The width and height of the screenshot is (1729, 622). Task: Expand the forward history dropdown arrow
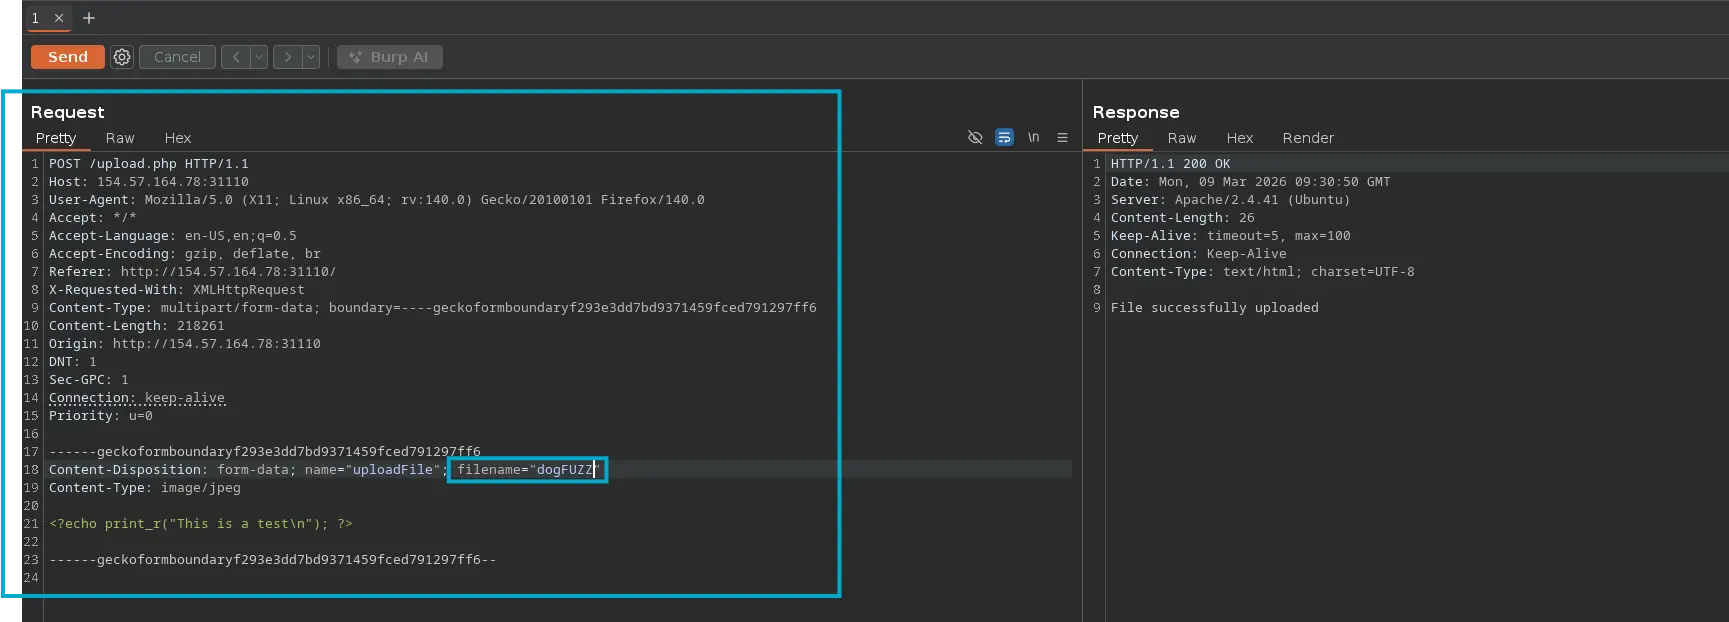click(x=311, y=57)
